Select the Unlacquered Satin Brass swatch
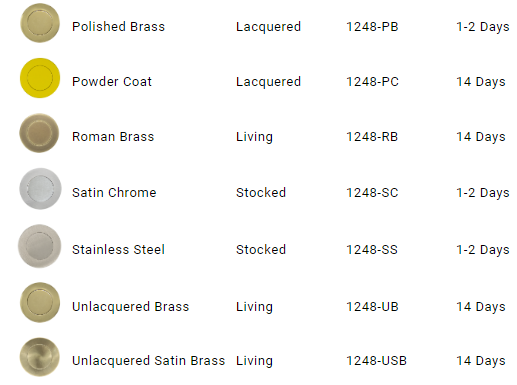Image resolution: width=517 pixels, height=385 pixels. 40,357
